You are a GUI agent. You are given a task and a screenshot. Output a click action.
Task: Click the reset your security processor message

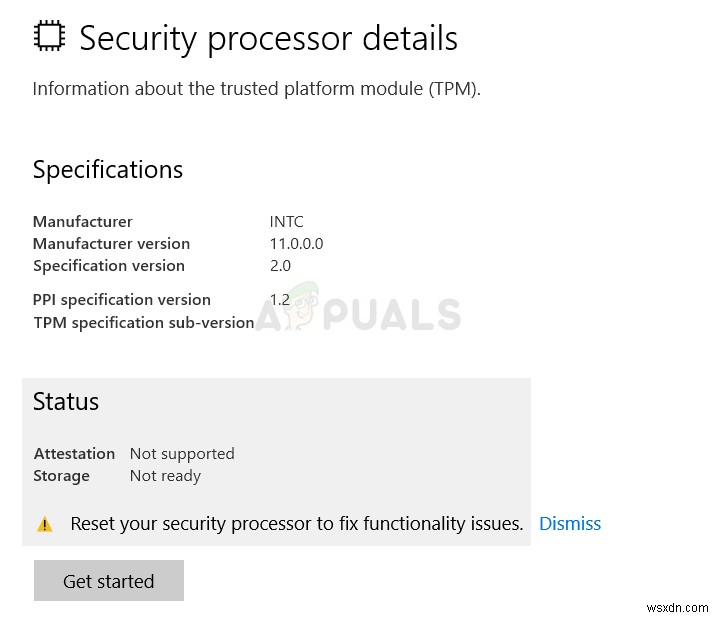point(296,523)
